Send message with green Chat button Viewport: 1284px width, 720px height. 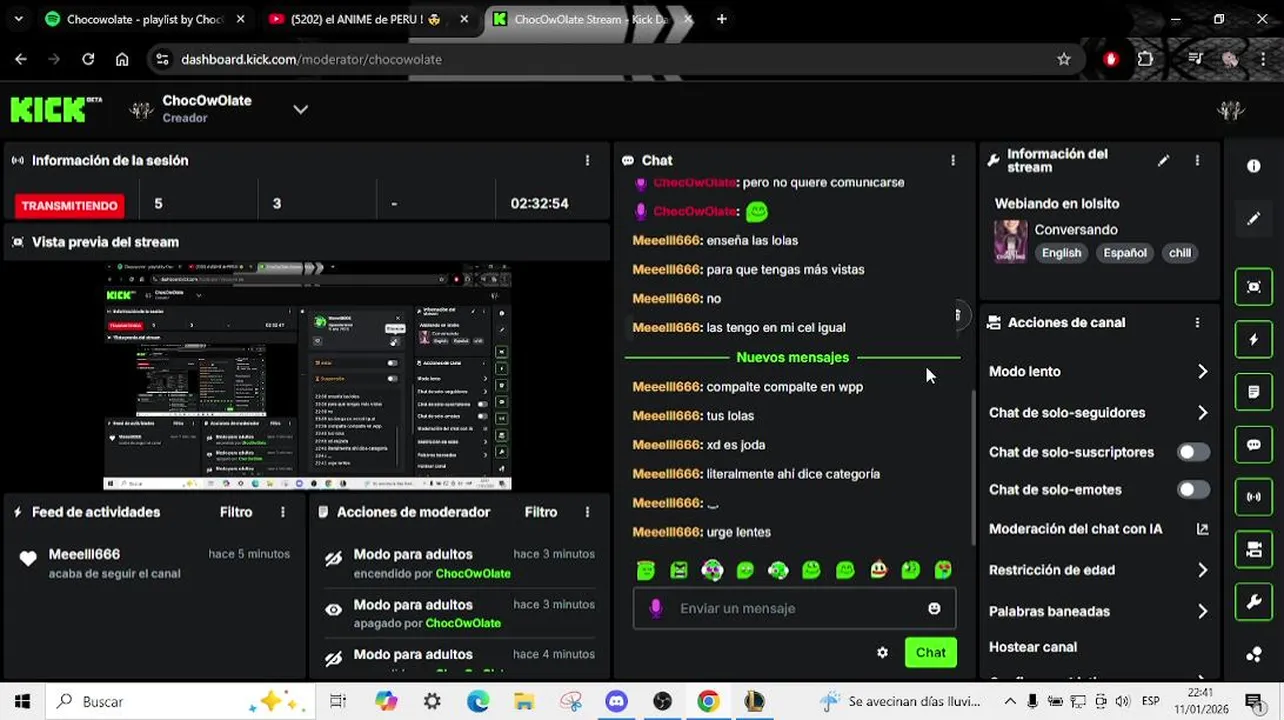click(930, 652)
